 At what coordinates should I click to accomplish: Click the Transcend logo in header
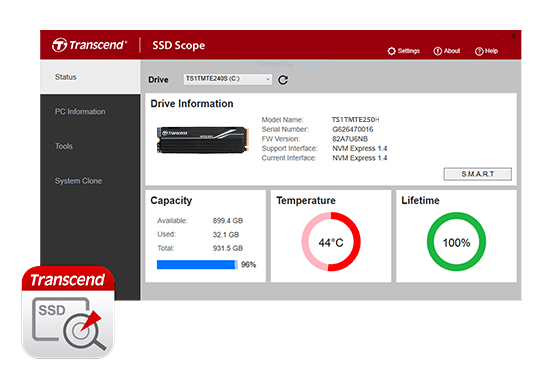pyautogui.click(x=89, y=45)
